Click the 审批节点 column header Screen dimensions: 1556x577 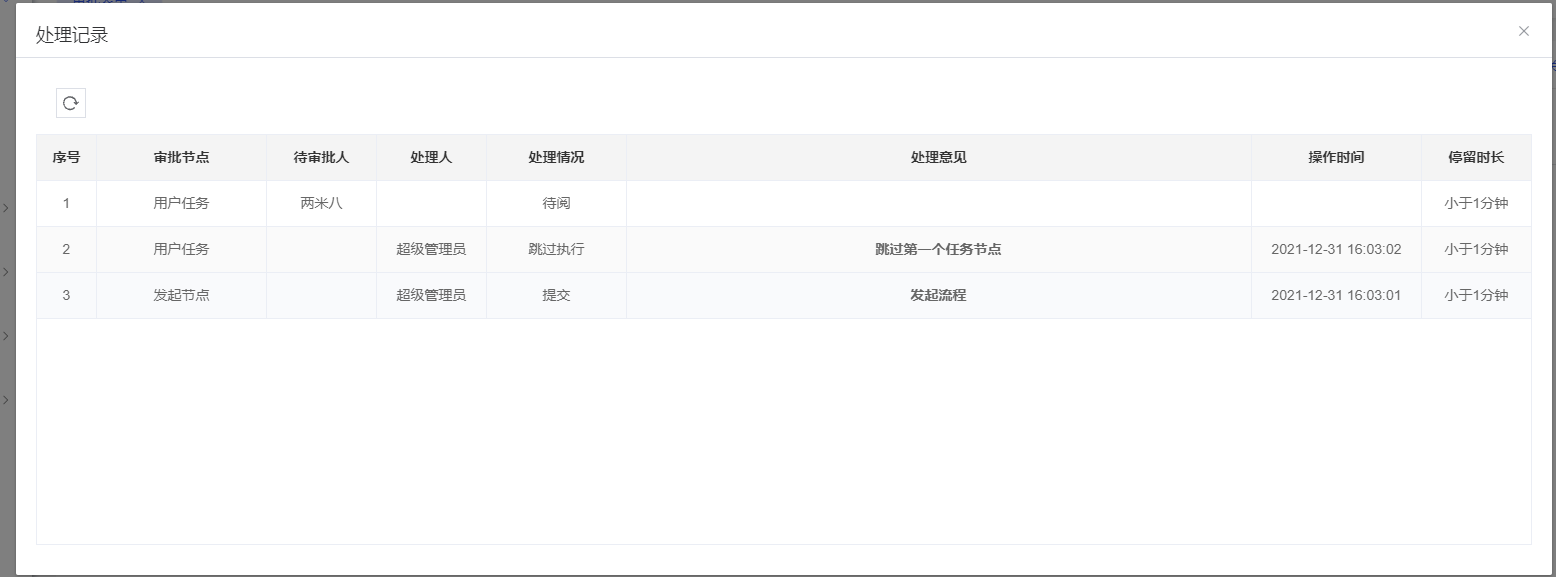coord(182,158)
